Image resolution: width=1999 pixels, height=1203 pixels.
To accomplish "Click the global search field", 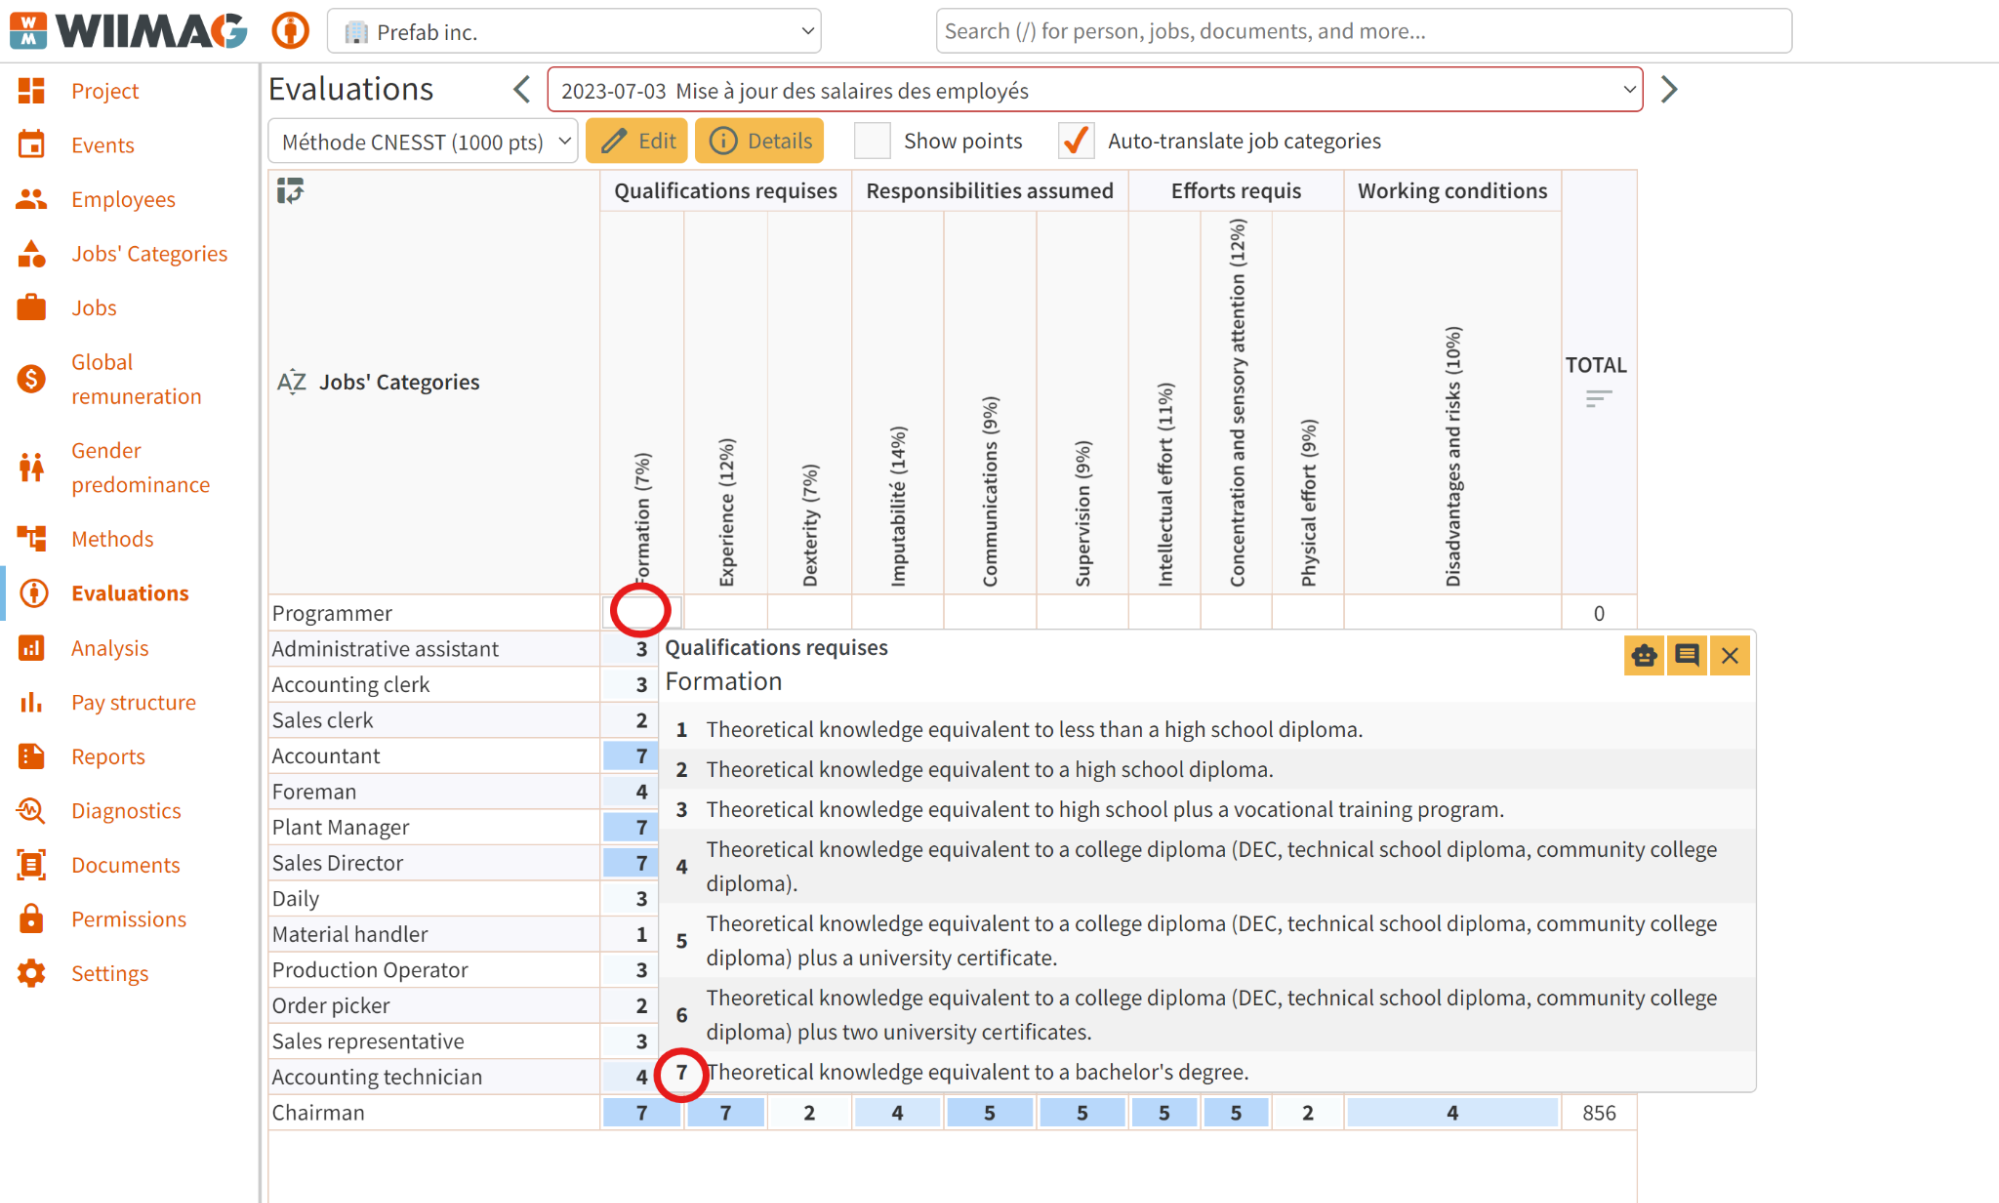I will (x=1363, y=31).
